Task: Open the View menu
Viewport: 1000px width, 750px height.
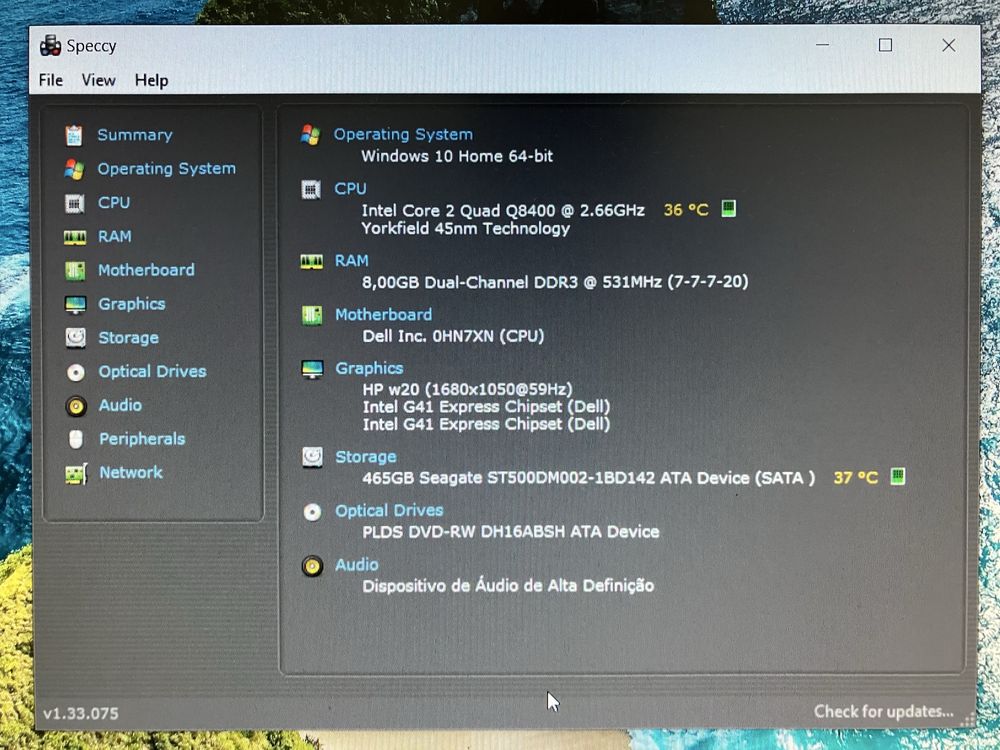Action: (x=98, y=80)
